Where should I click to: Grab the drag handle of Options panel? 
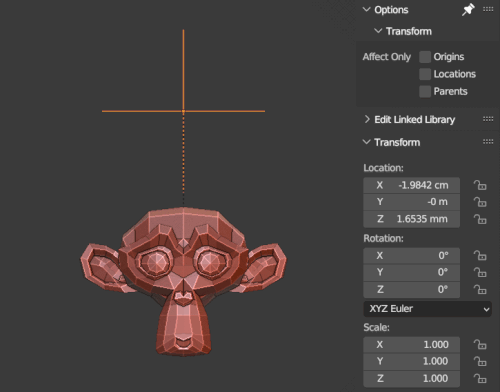[488, 9]
